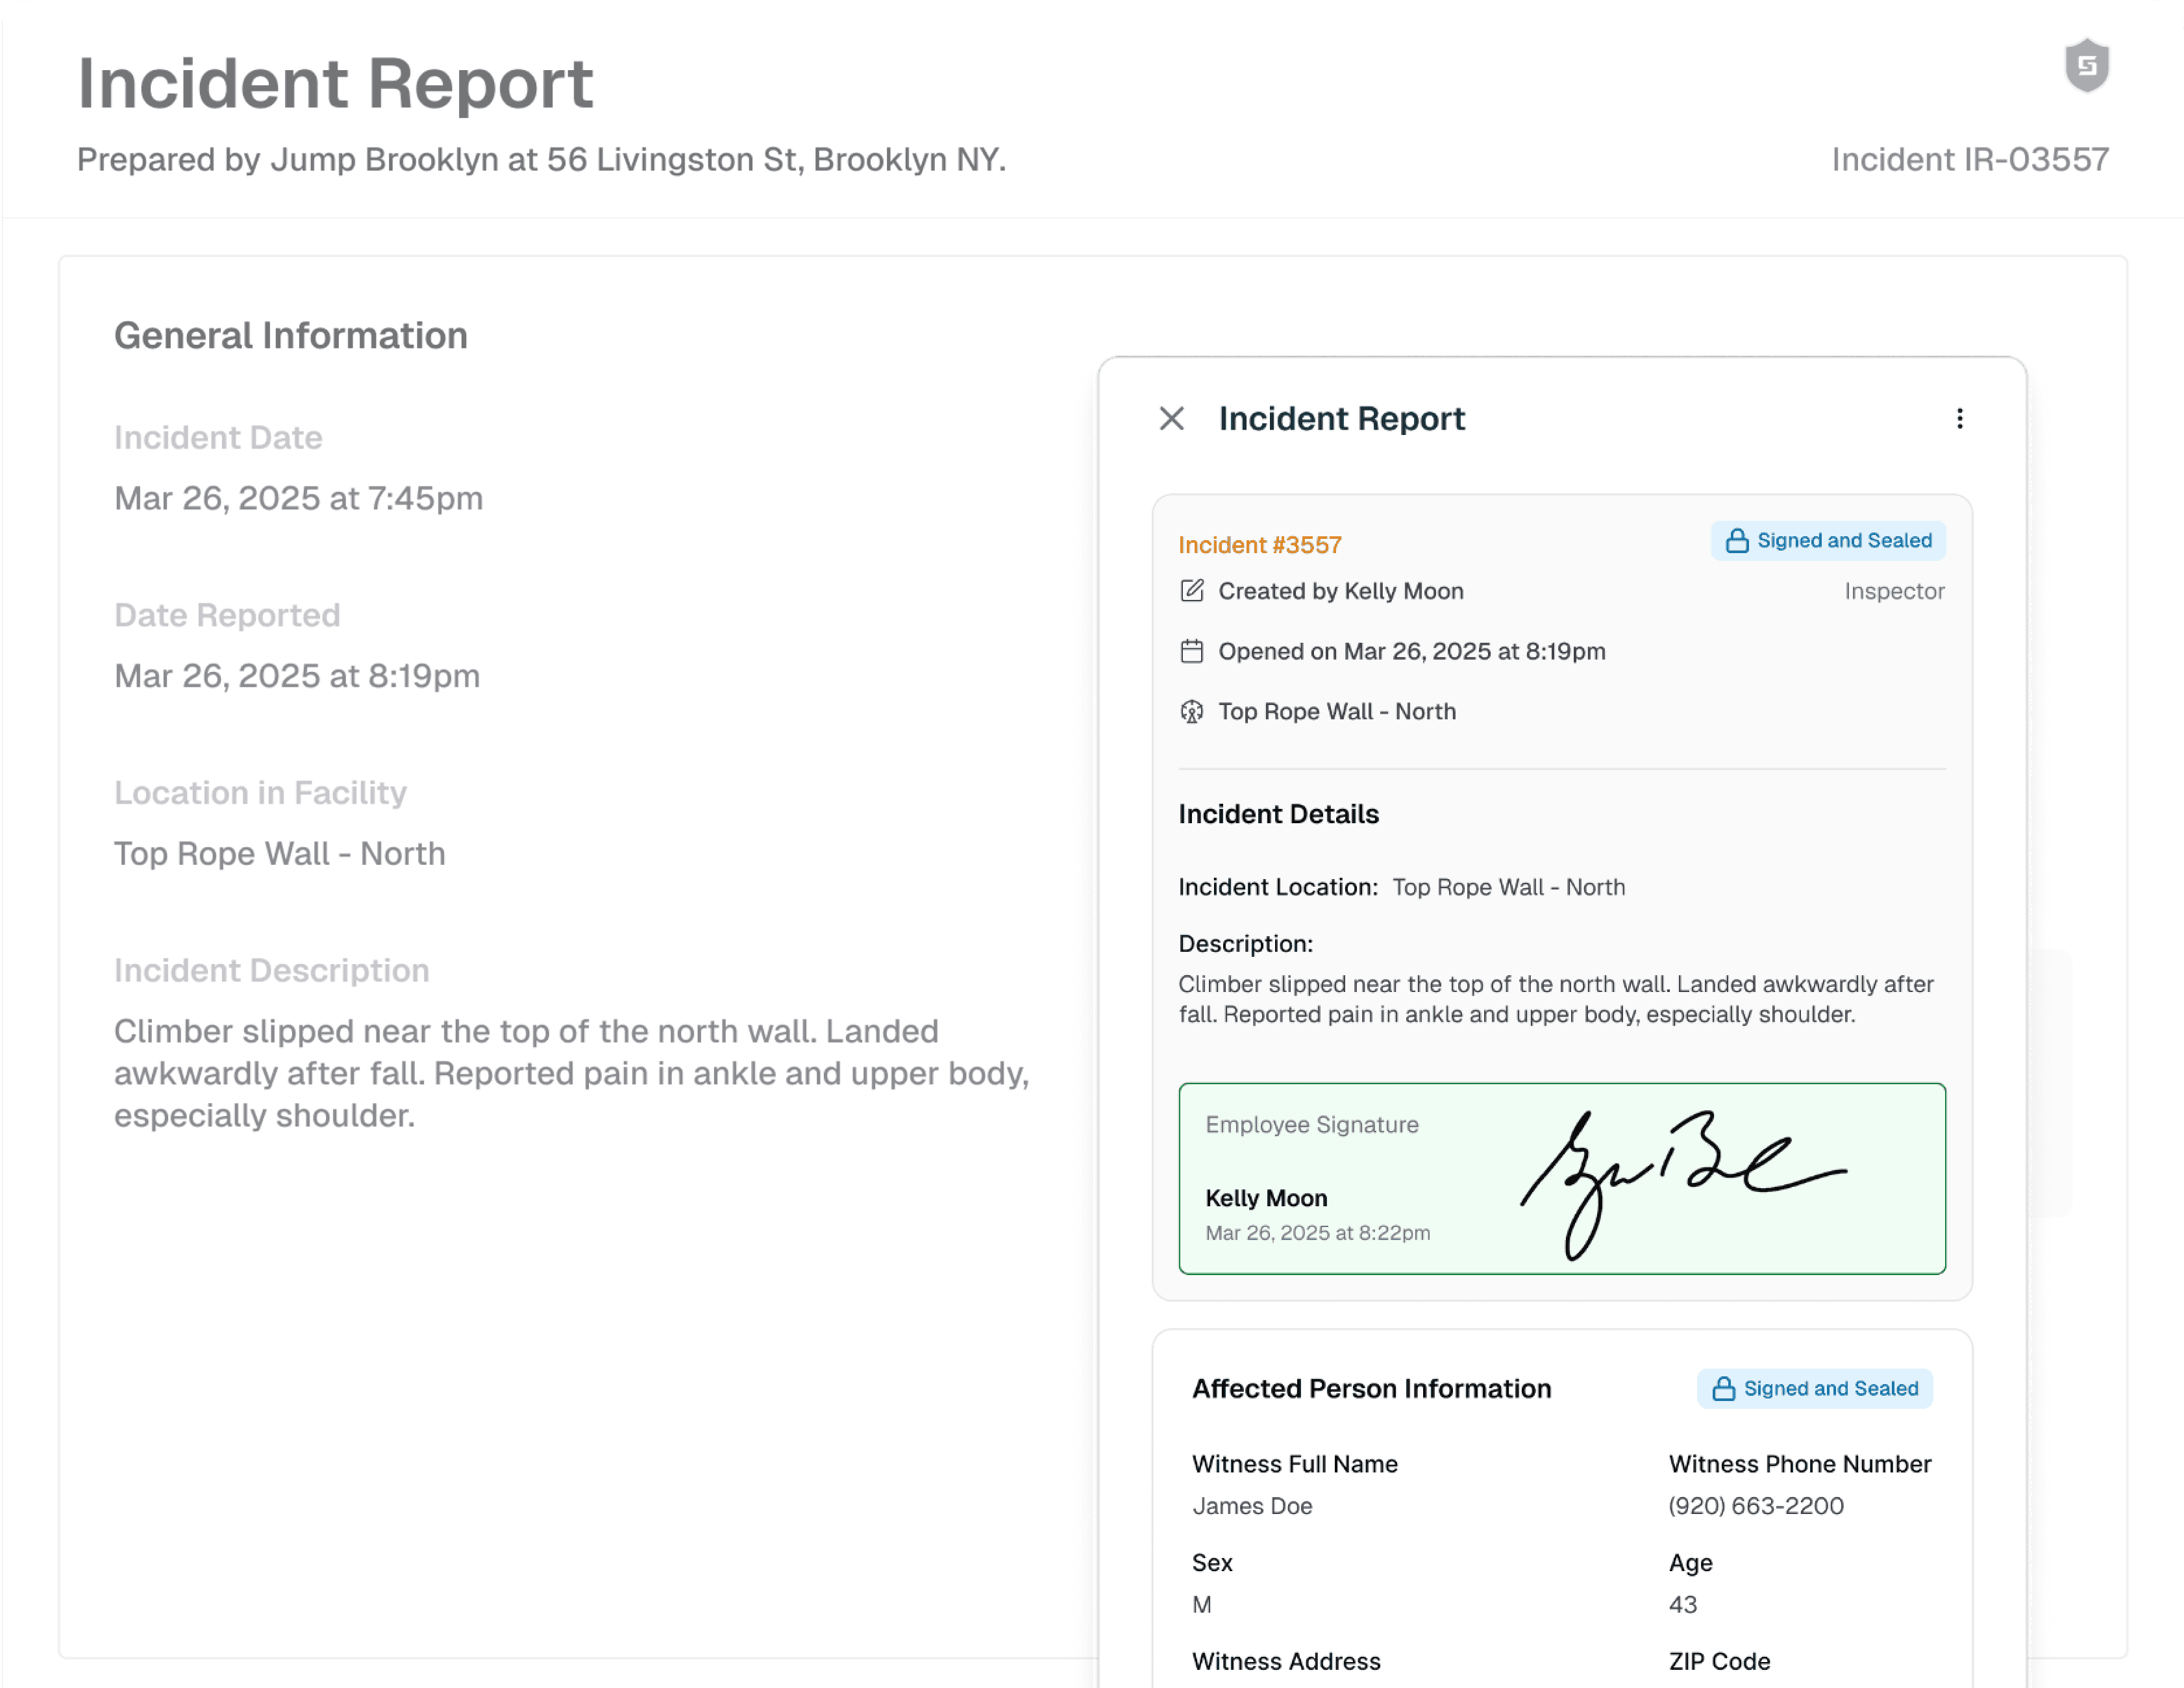
Task: Click the X icon on the Incident Report panel
Action: tap(1171, 419)
